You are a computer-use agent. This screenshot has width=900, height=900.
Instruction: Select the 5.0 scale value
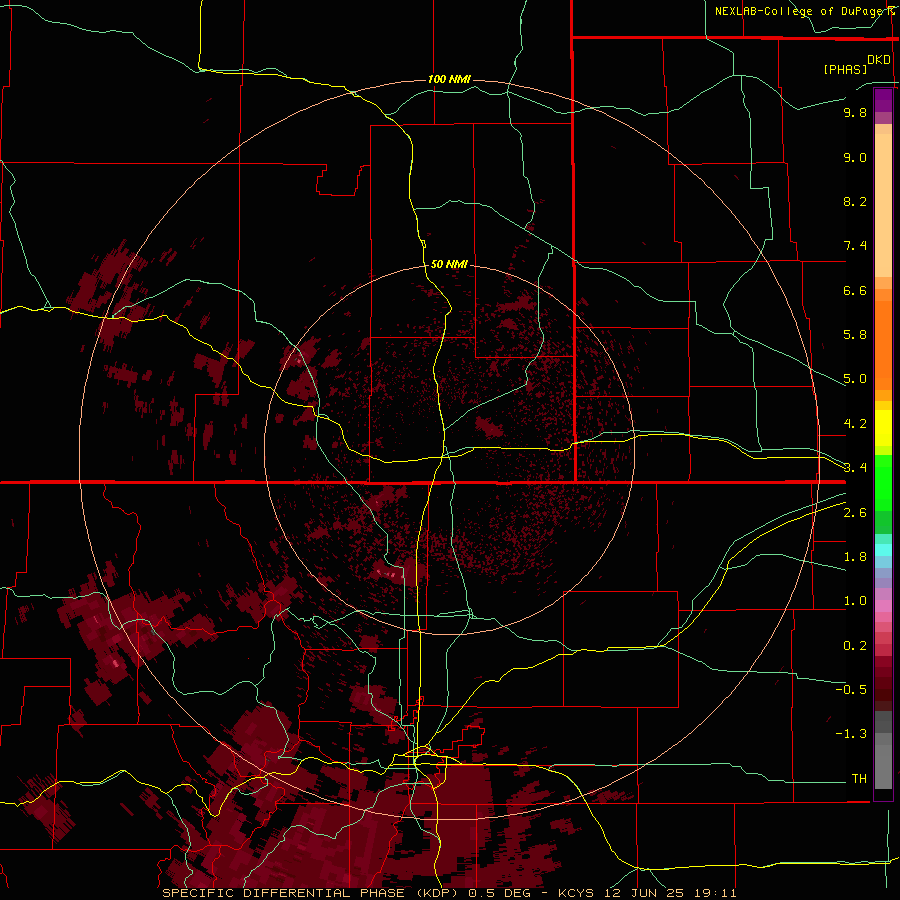(x=855, y=379)
